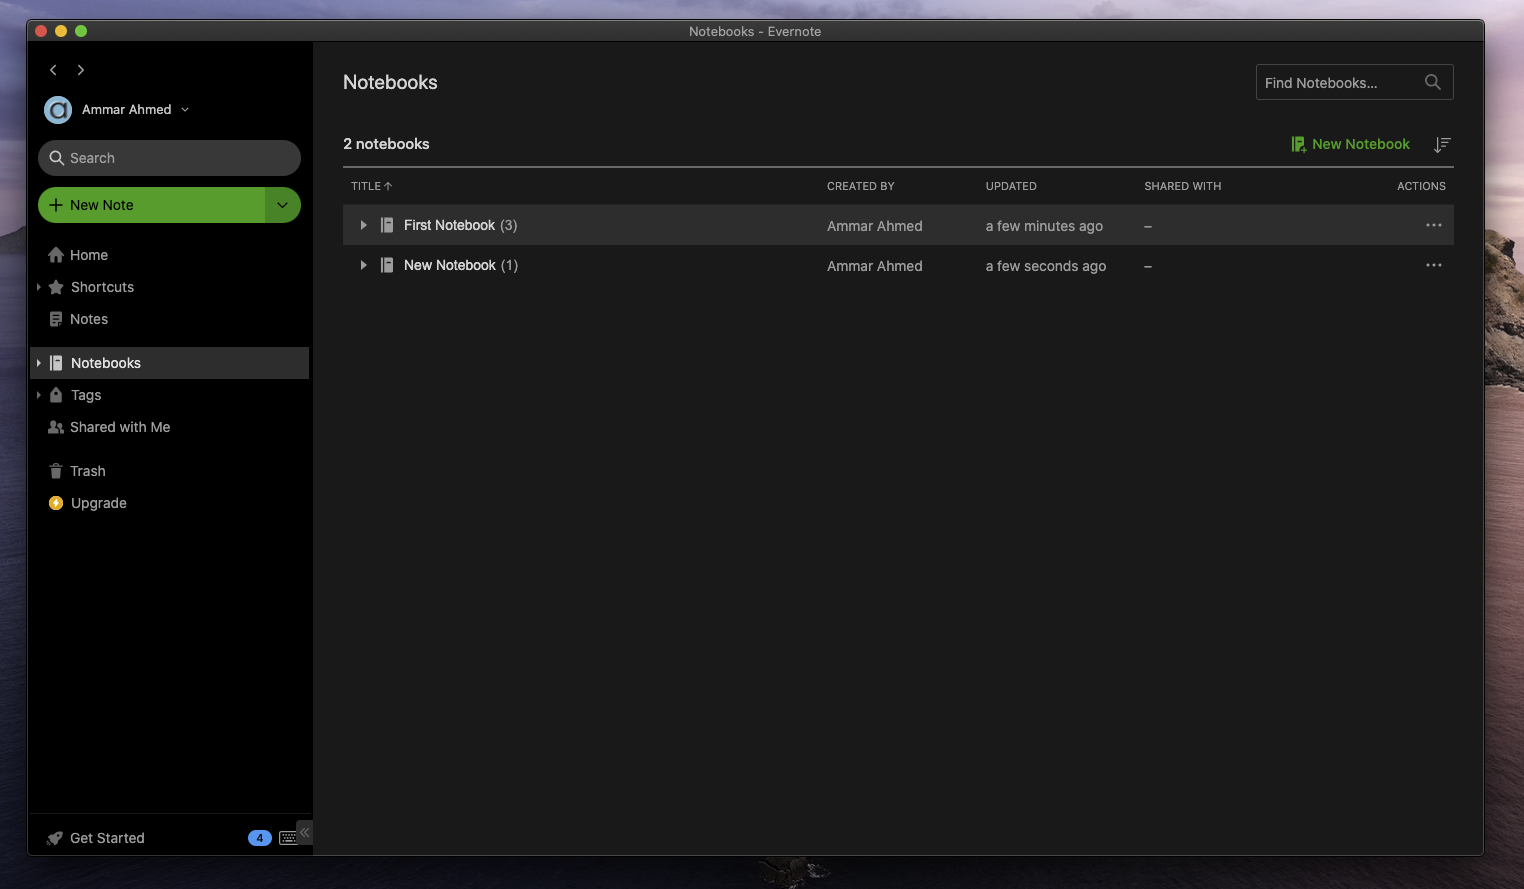Open the New Note dropdown arrow
Screen dimensions: 1524x889
[x=282, y=205]
